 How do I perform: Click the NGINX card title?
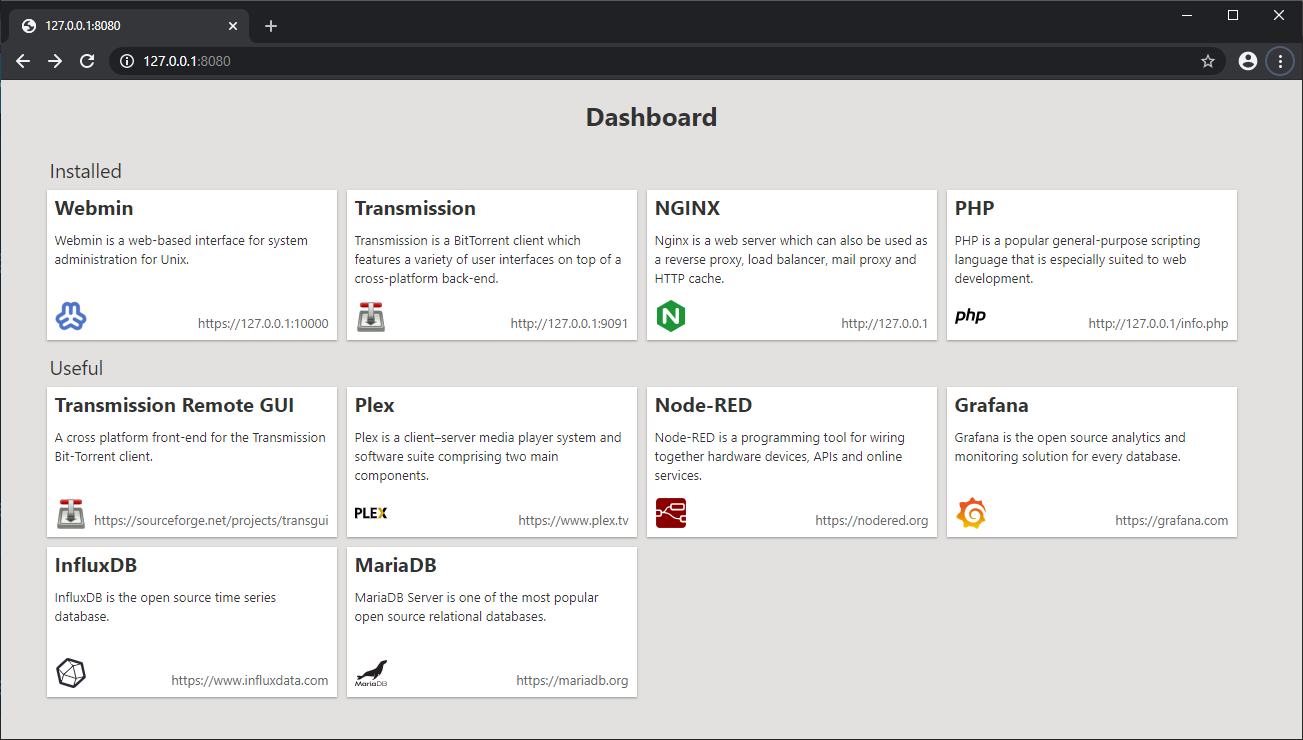click(688, 208)
